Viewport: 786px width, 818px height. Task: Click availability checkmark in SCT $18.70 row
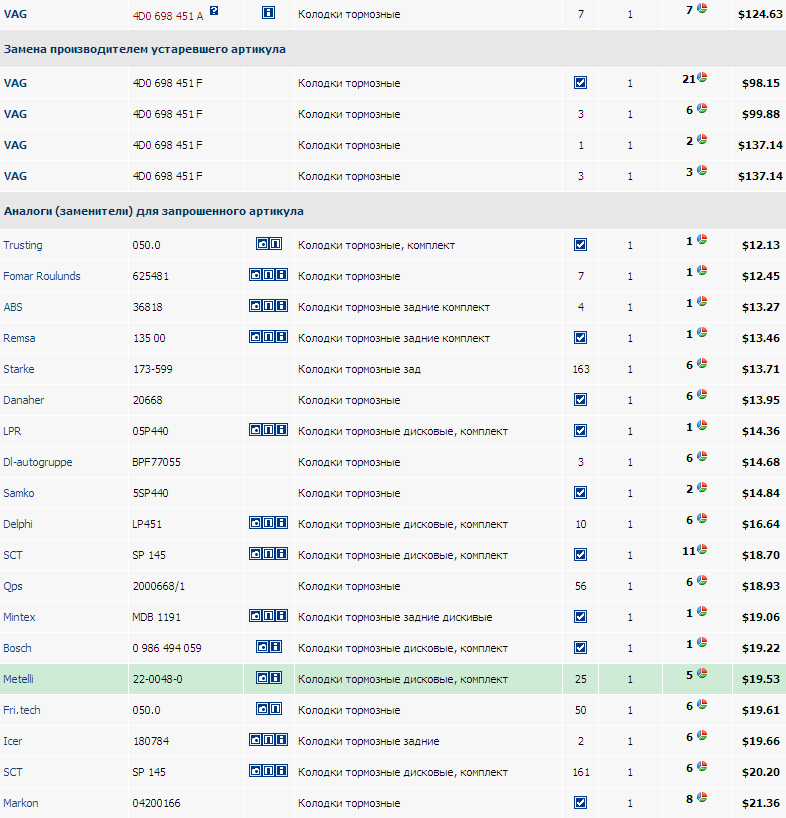pos(581,555)
